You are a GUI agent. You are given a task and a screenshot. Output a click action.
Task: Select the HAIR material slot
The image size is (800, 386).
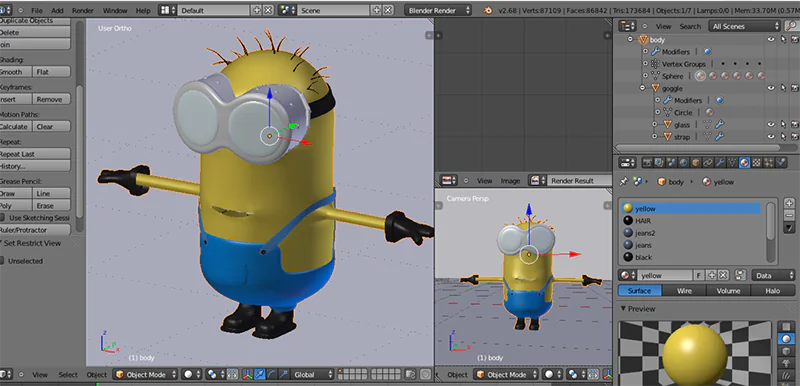coord(691,221)
